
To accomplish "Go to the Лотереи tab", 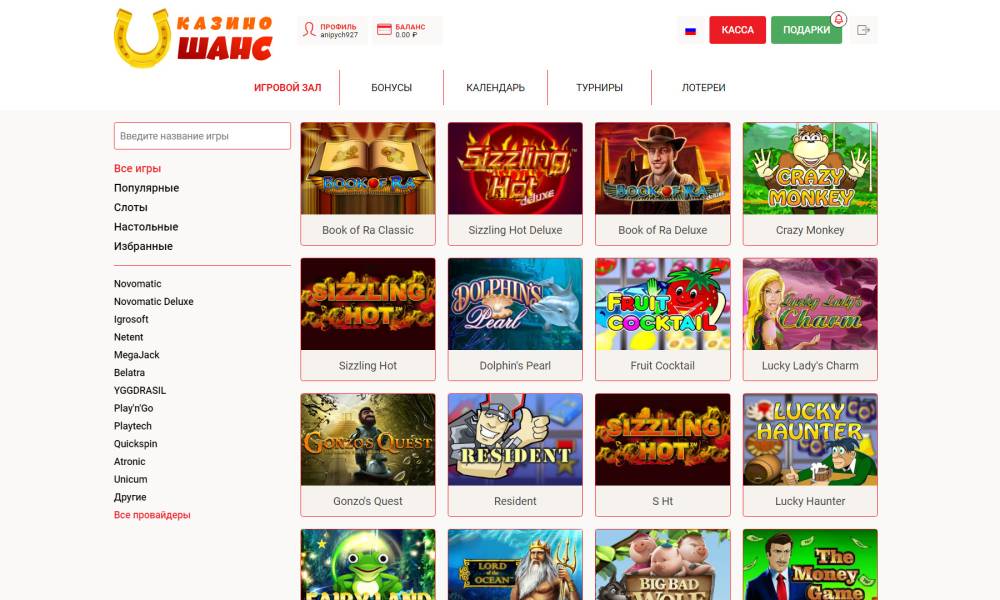I will 703,87.
